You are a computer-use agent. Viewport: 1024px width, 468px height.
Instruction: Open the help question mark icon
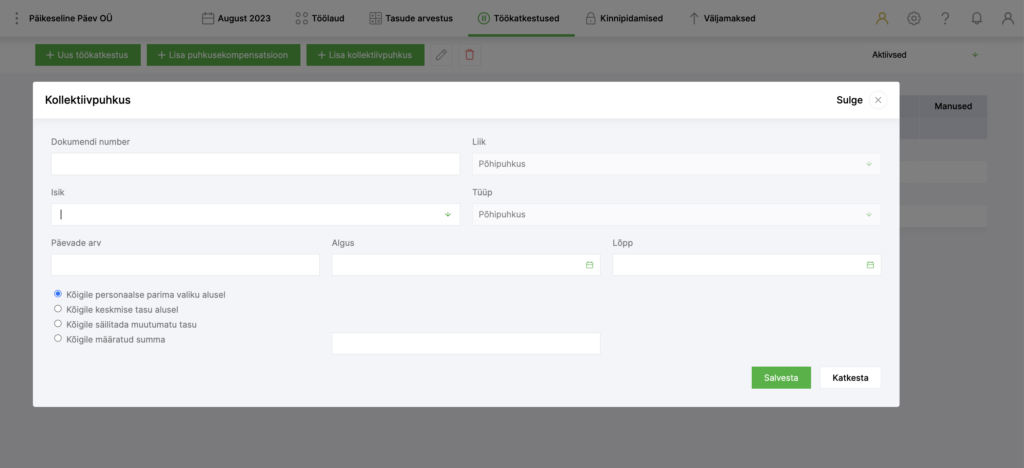(945, 18)
